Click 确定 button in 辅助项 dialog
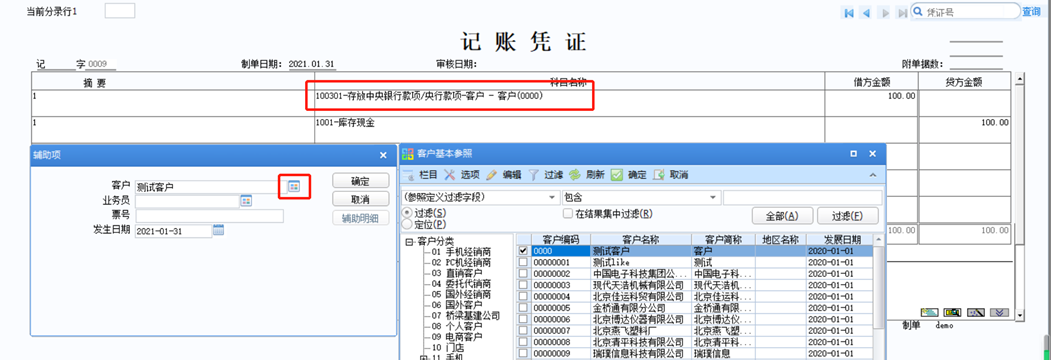Viewport: 1051px width, 360px height. [361, 181]
